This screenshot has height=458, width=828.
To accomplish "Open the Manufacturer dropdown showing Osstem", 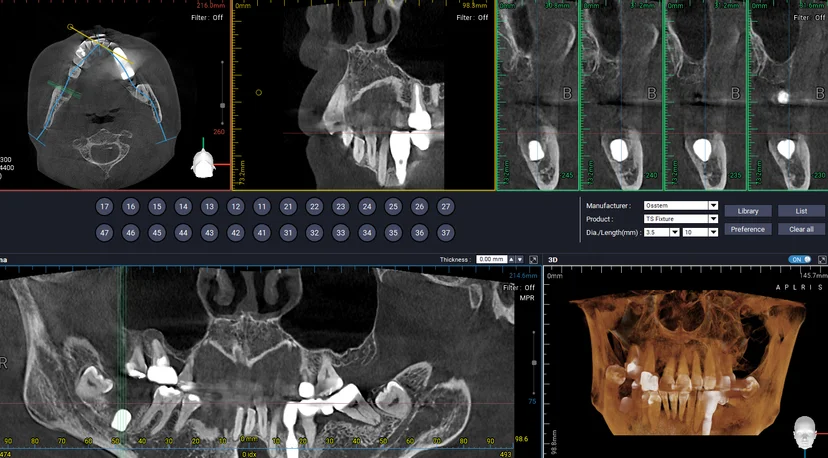I will point(681,205).
